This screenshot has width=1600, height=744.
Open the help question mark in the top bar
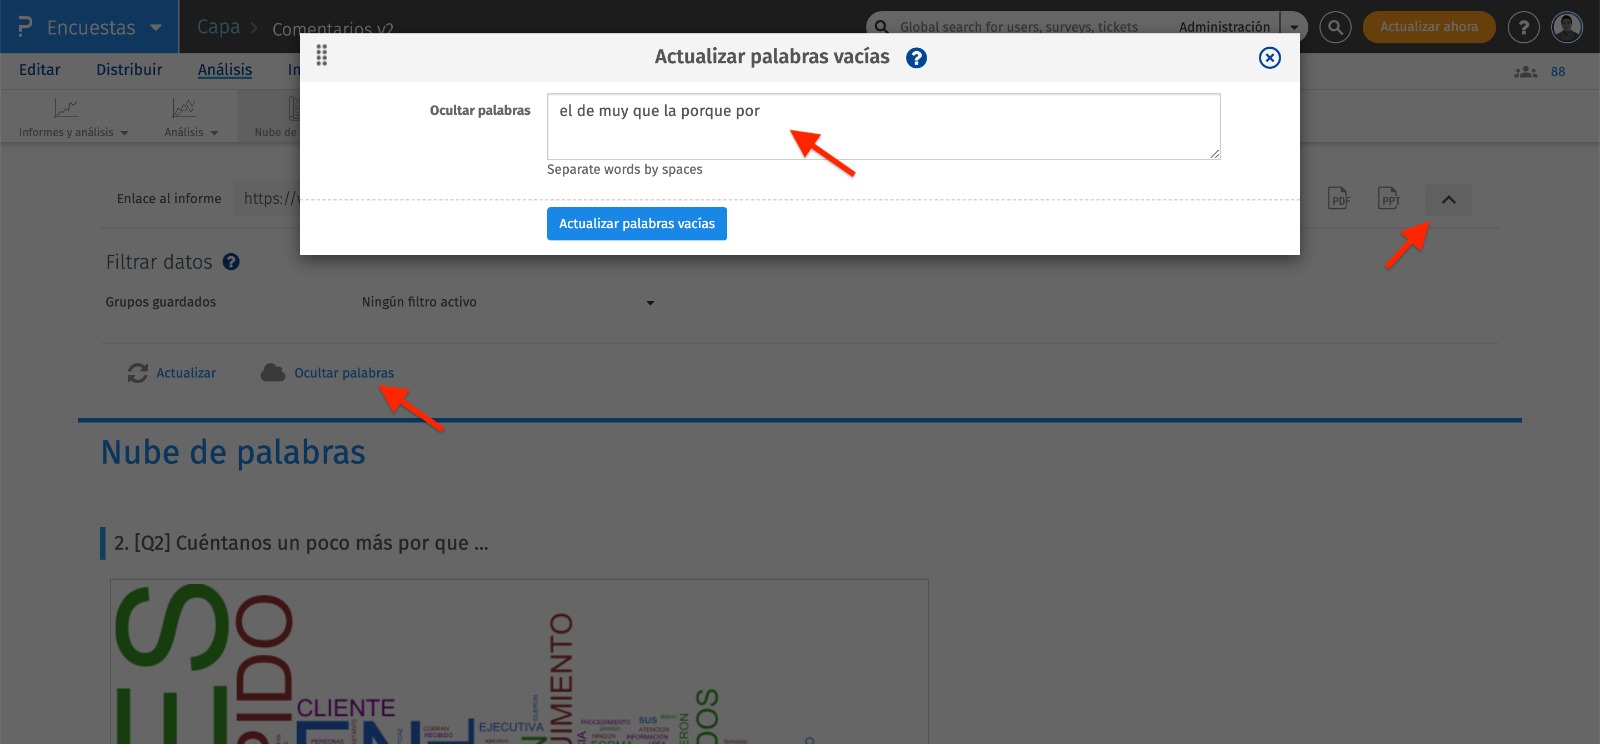[1523, 27]
